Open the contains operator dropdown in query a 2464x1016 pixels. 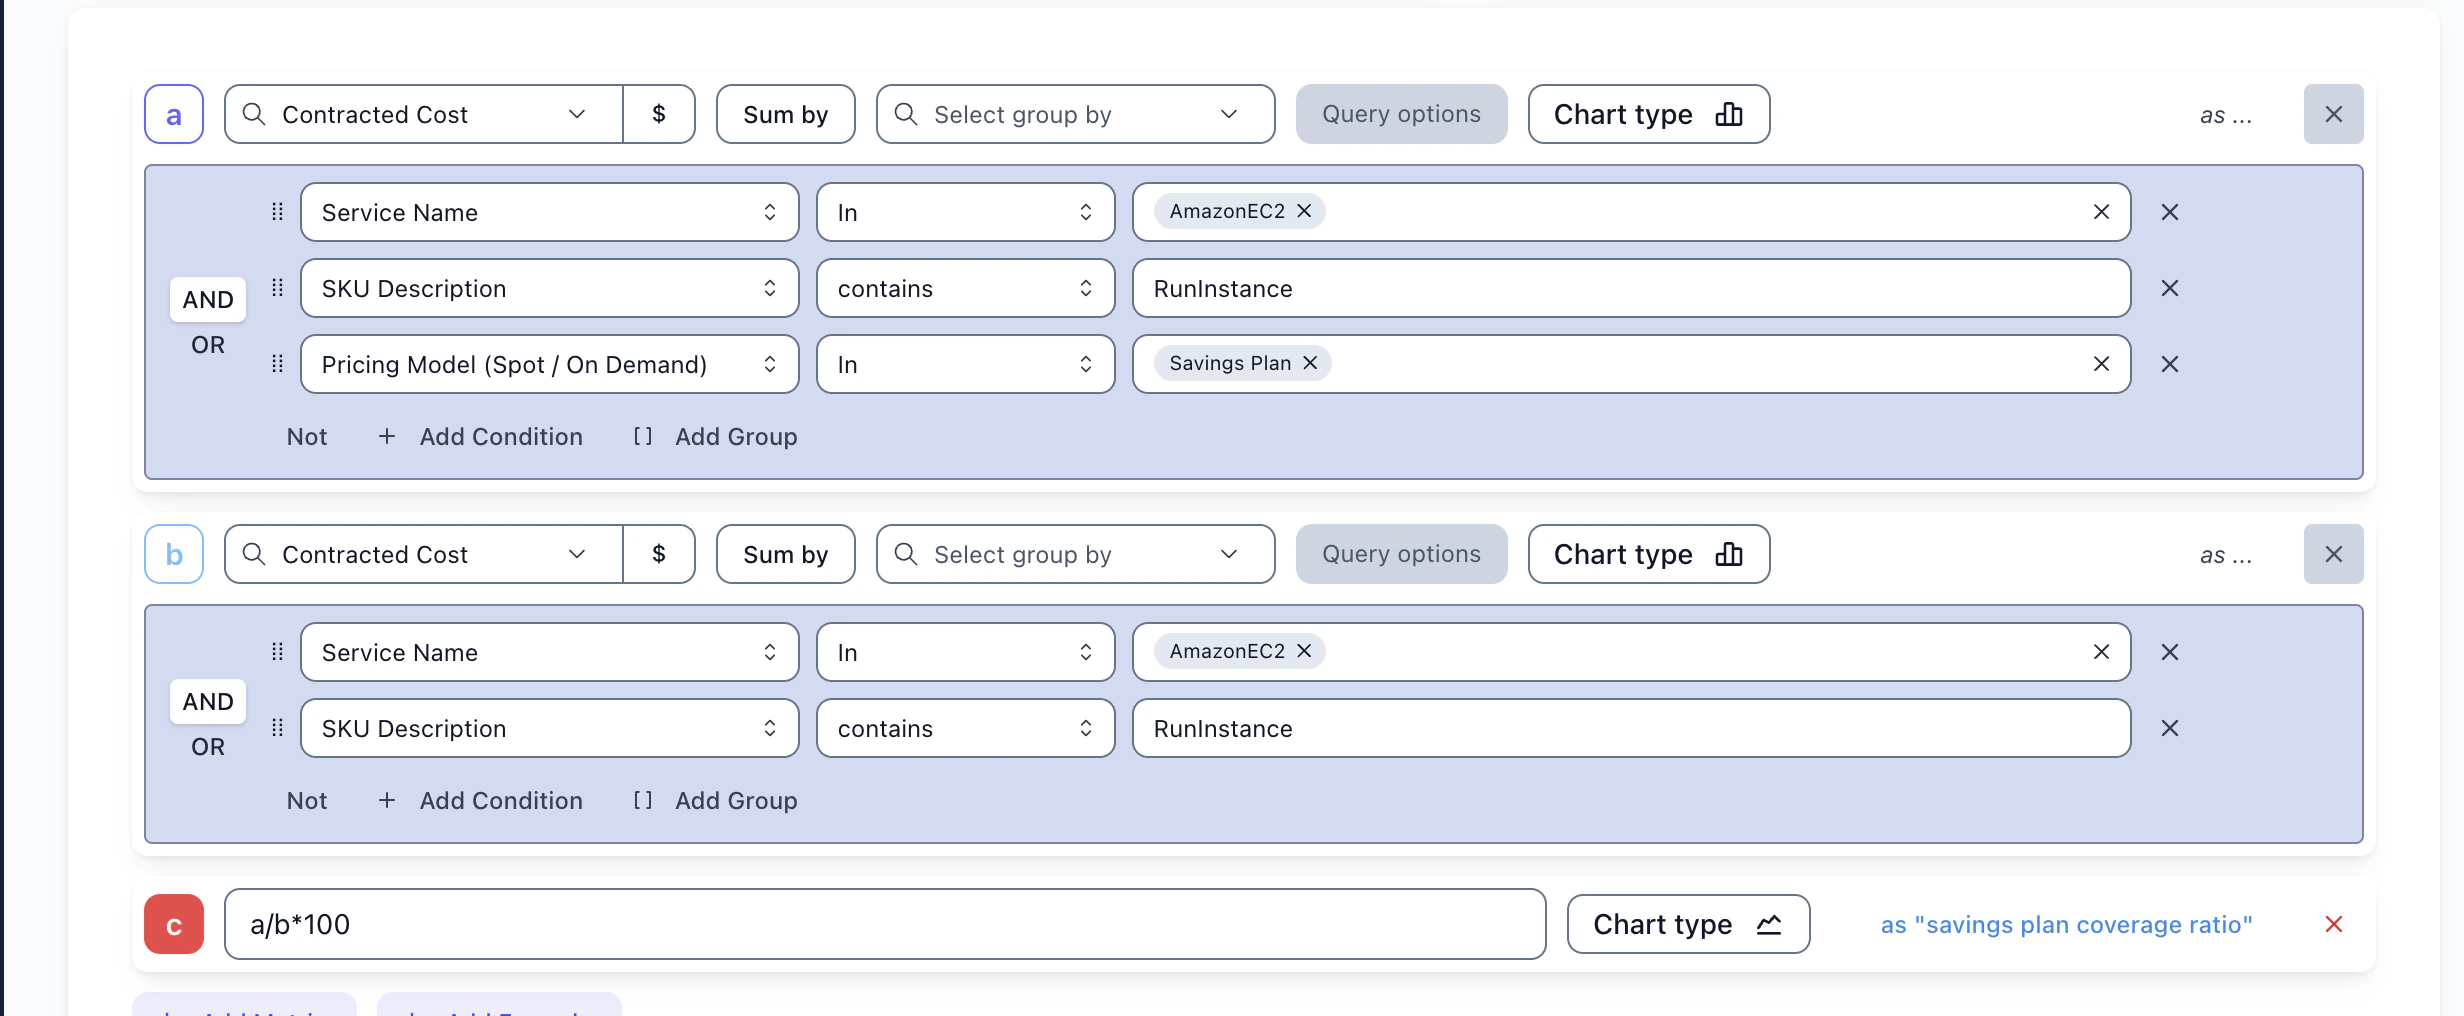click(x=965, y=288)
